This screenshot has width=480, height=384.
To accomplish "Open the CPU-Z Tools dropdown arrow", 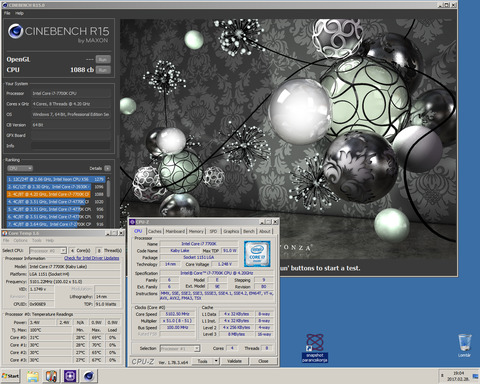I will [216, 361].
